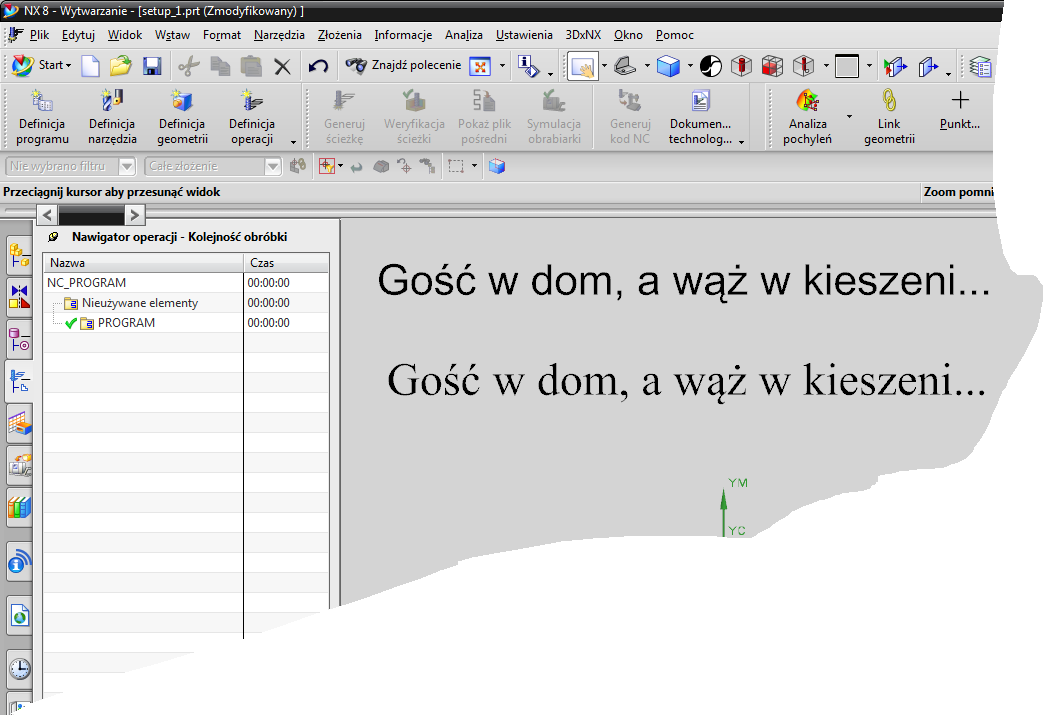The image size is (1044, 720).
Task: Click the Nazwa column header
Action: pos(144,263)
